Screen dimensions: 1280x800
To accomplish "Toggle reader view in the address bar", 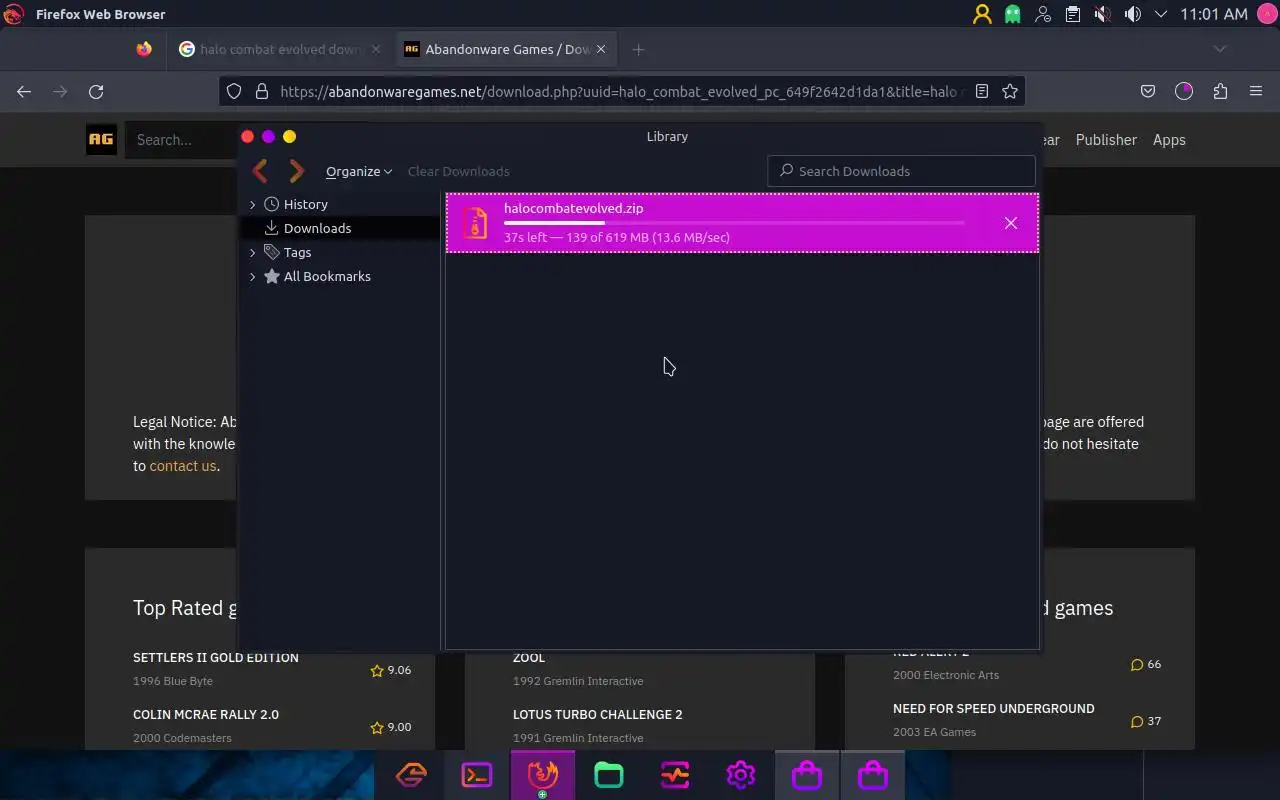I will 982,91.
